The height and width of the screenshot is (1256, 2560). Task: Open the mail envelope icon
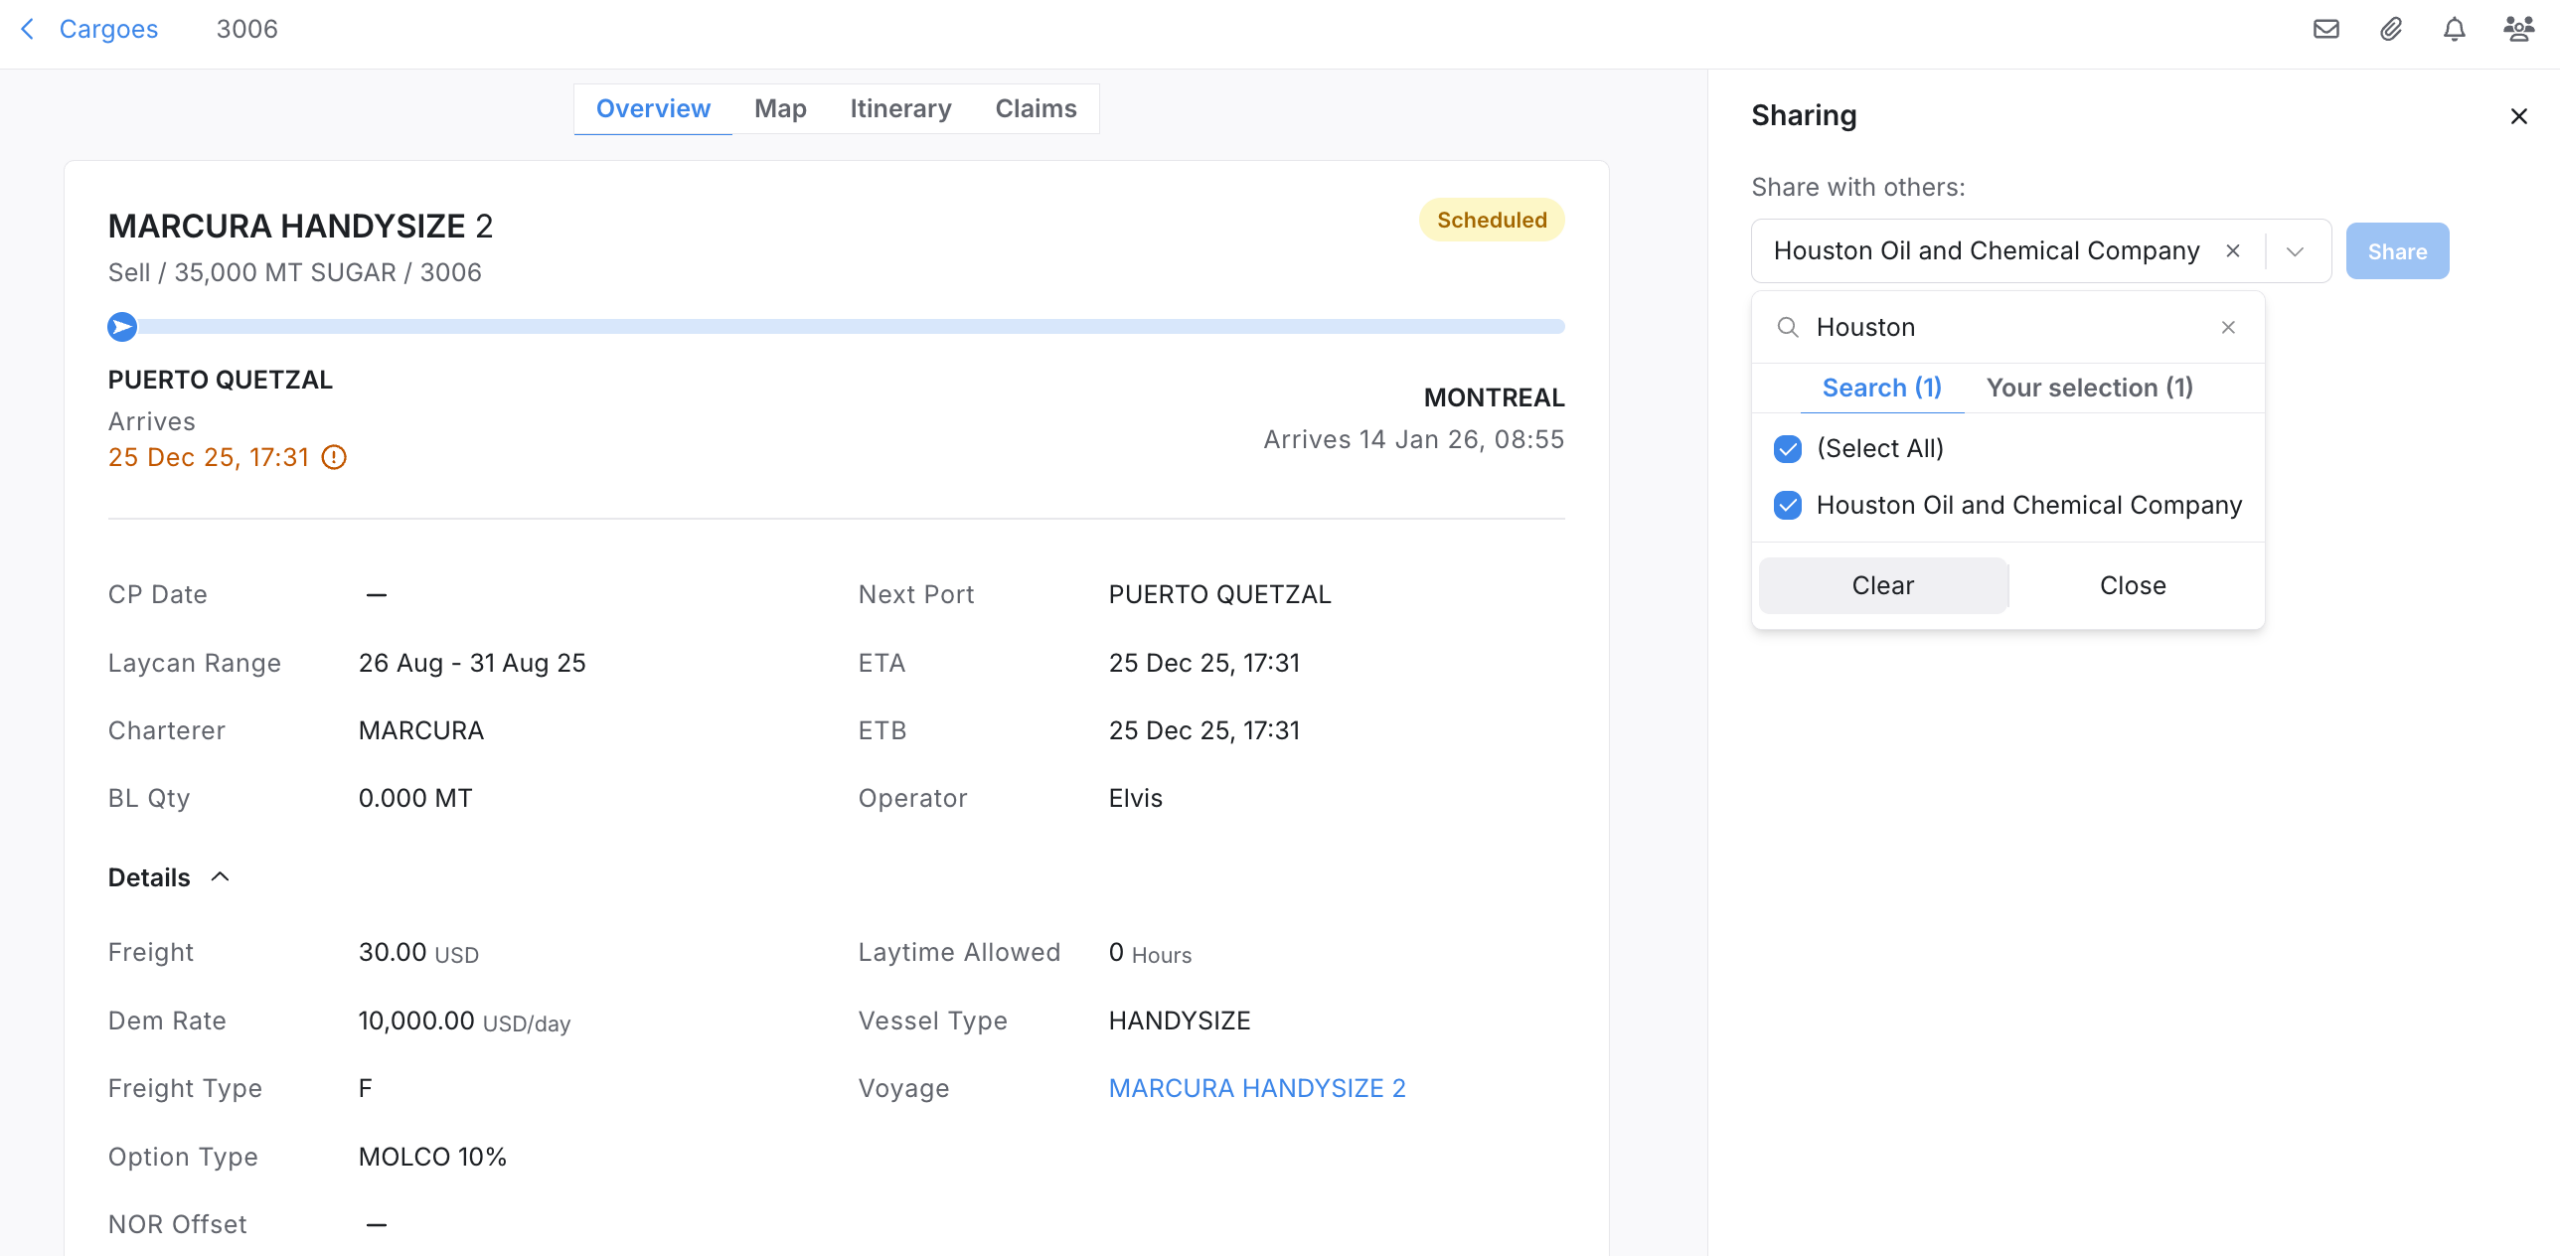pyautogui.click(x=2325, y=29)
